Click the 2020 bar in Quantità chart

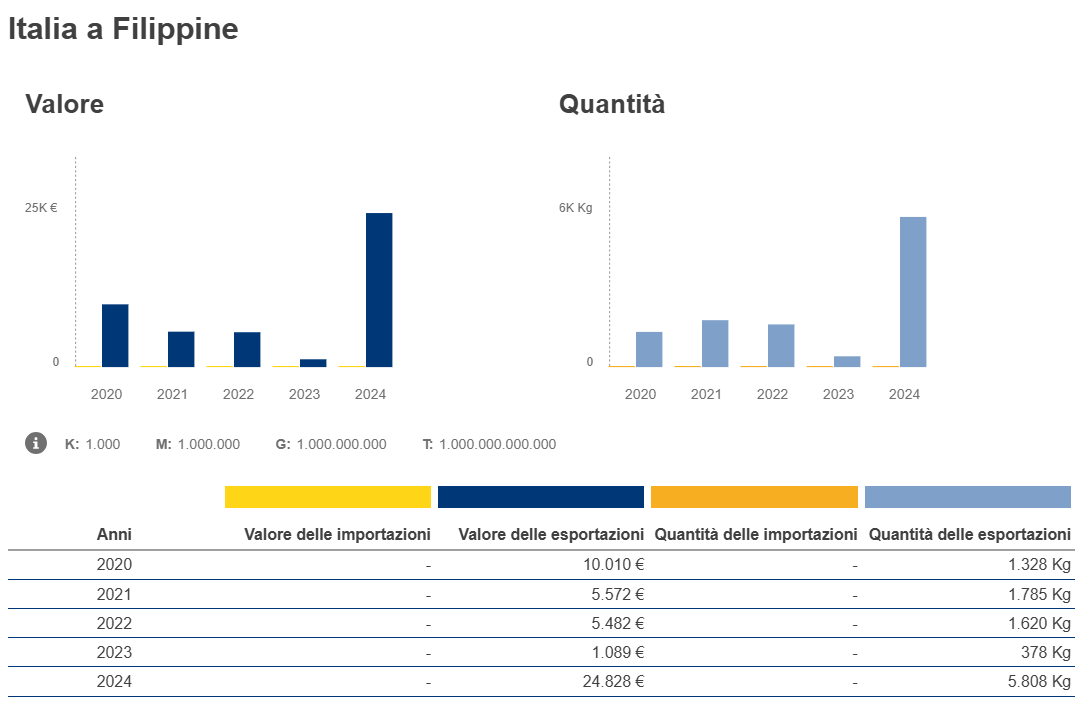(649, 349)
